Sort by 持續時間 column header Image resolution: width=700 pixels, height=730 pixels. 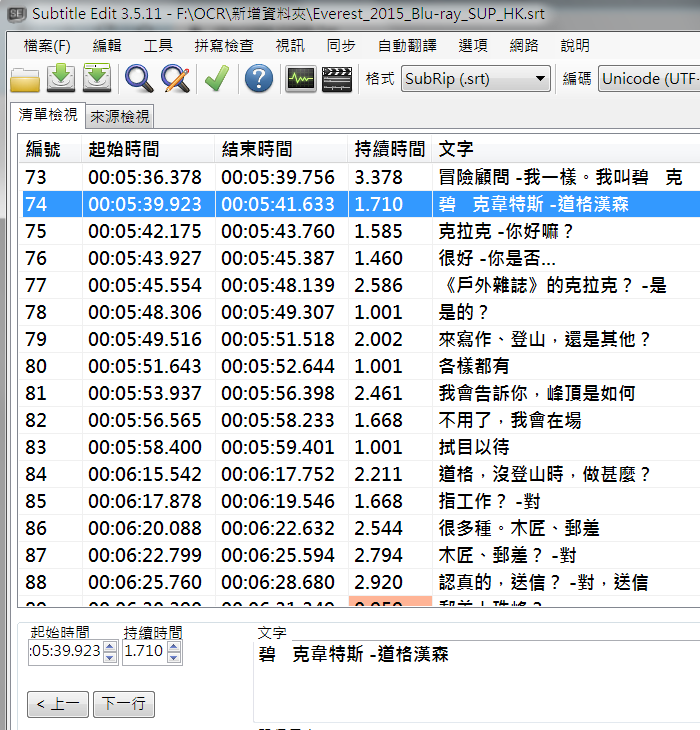point(390,149)
